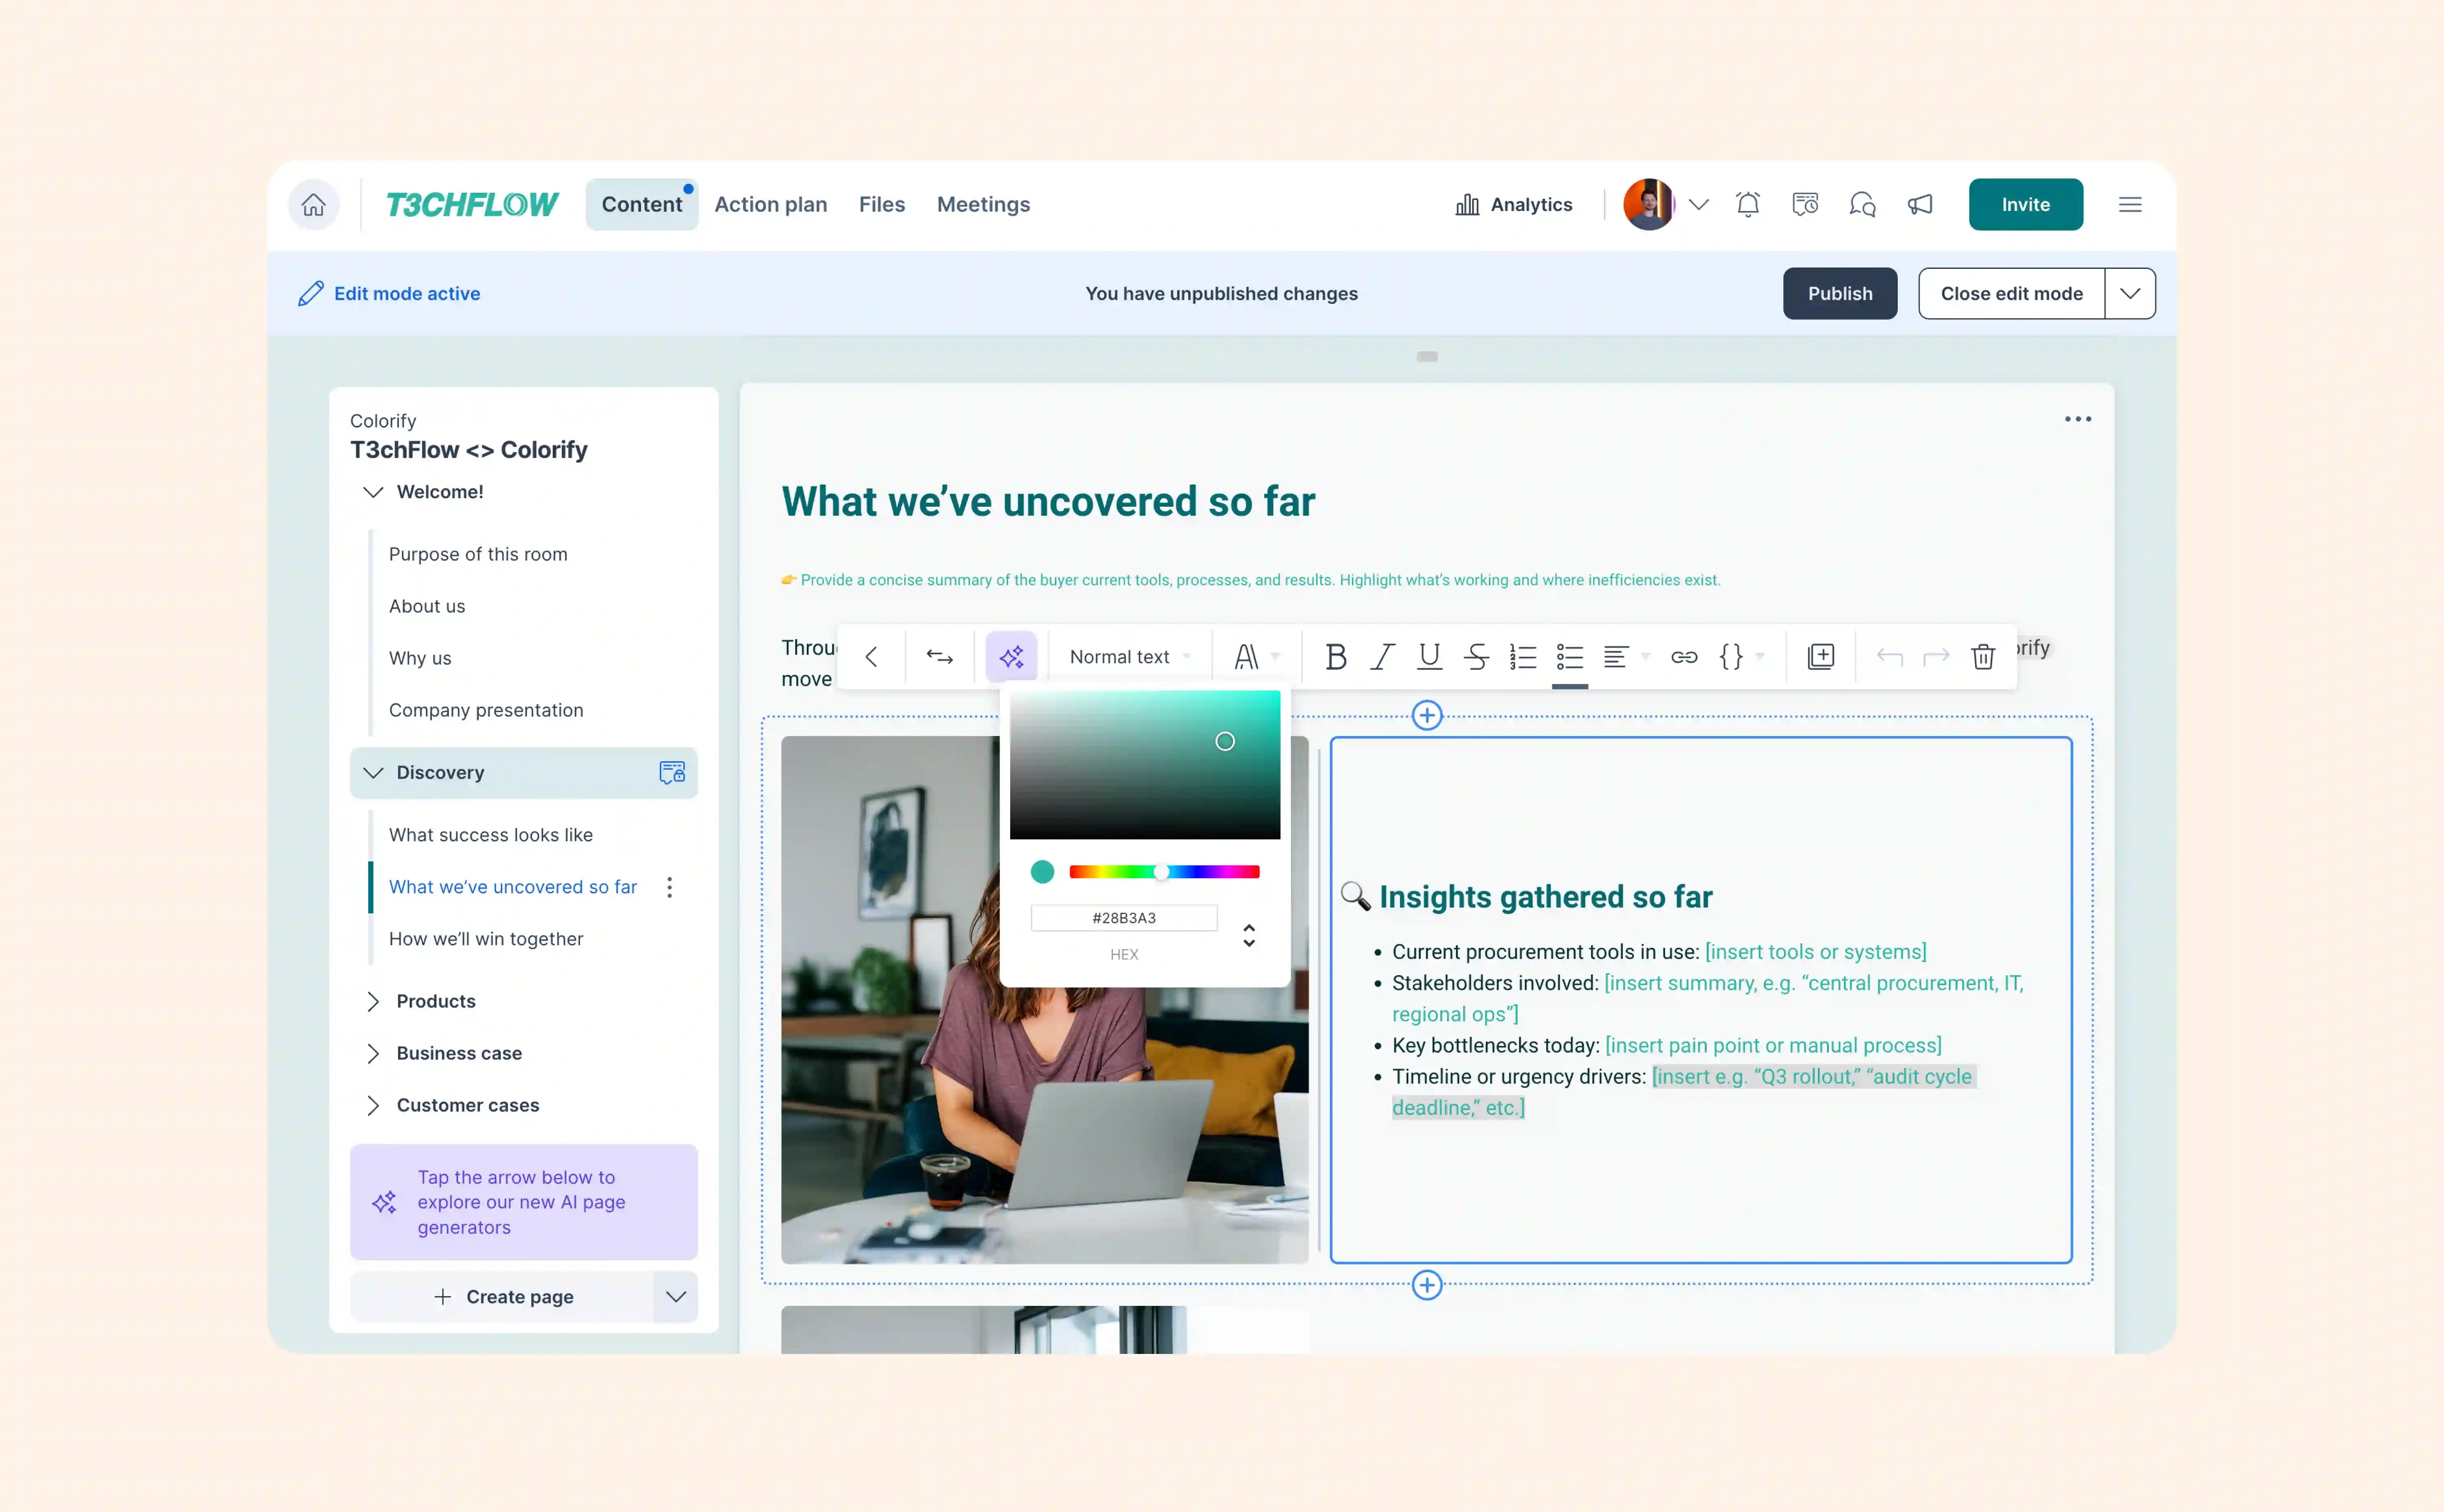Open 'Purpose of this room' page
2444x1512 pixels.
point(478,554)
